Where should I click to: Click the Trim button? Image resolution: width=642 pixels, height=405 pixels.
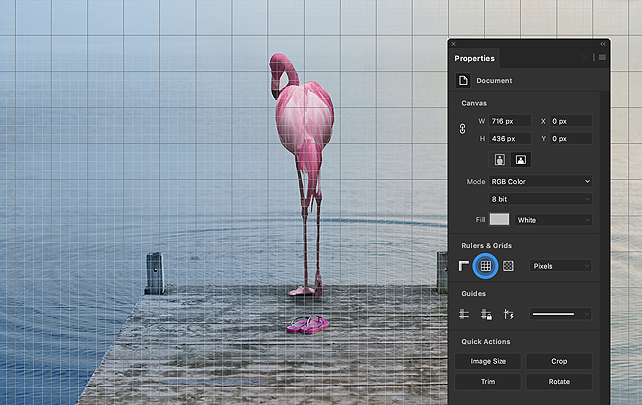click(x=488, y=381)
